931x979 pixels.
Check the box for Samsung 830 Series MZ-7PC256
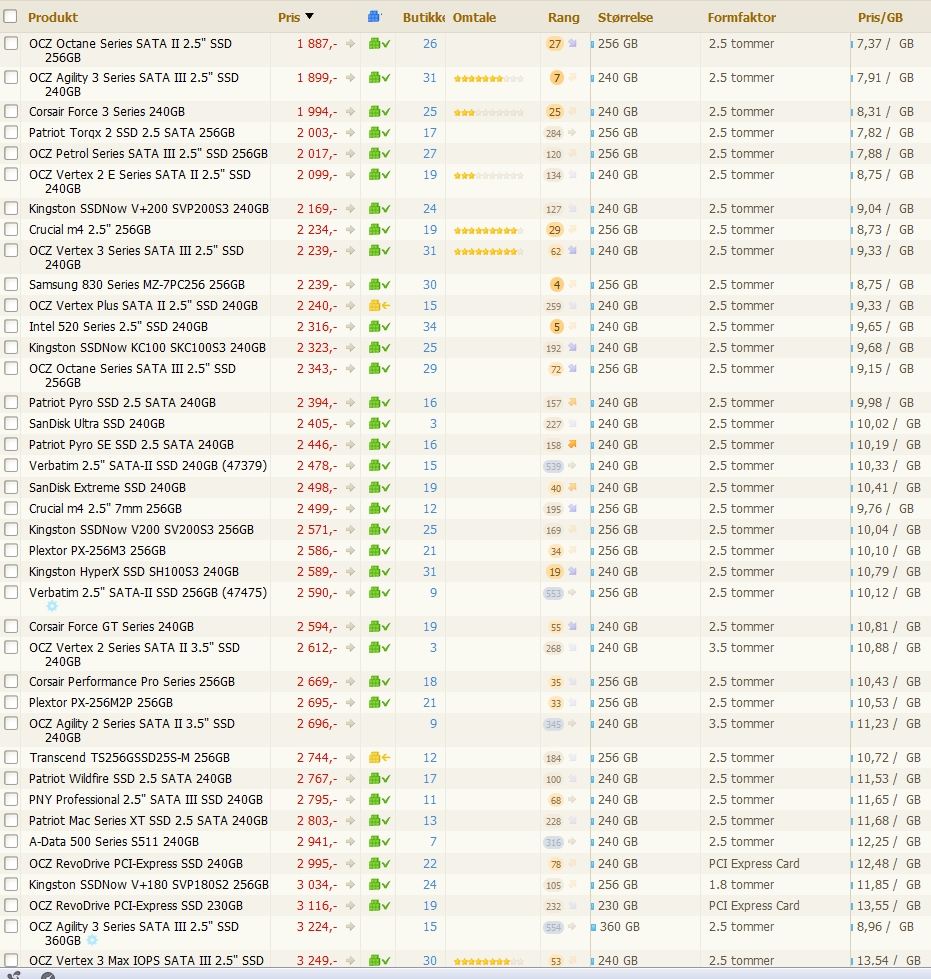11,284
